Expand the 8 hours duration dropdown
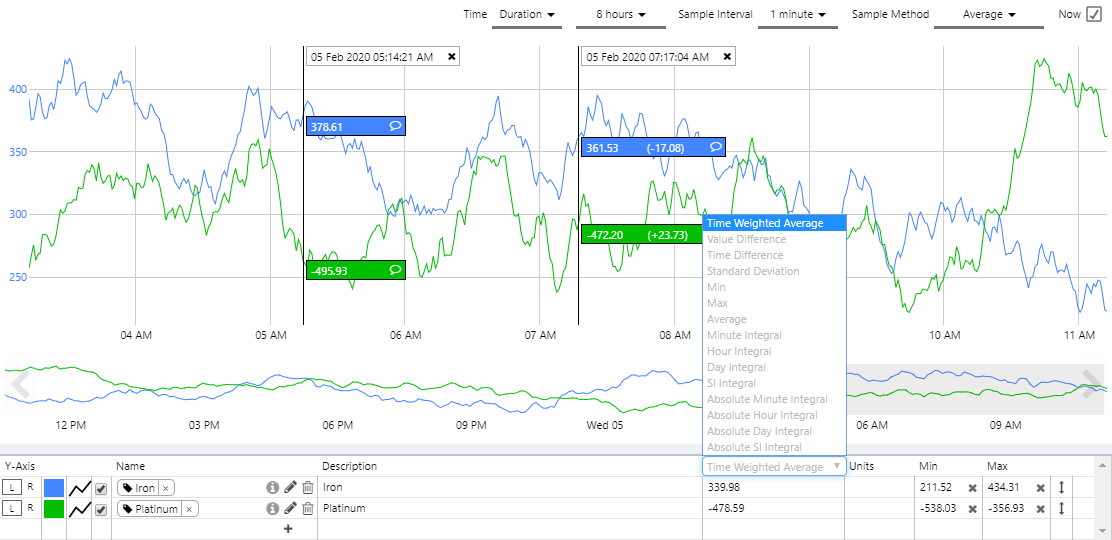Image resolution: width=1112 pixels, height=540 pixels. pyautogui.click(x=617, y=15)
